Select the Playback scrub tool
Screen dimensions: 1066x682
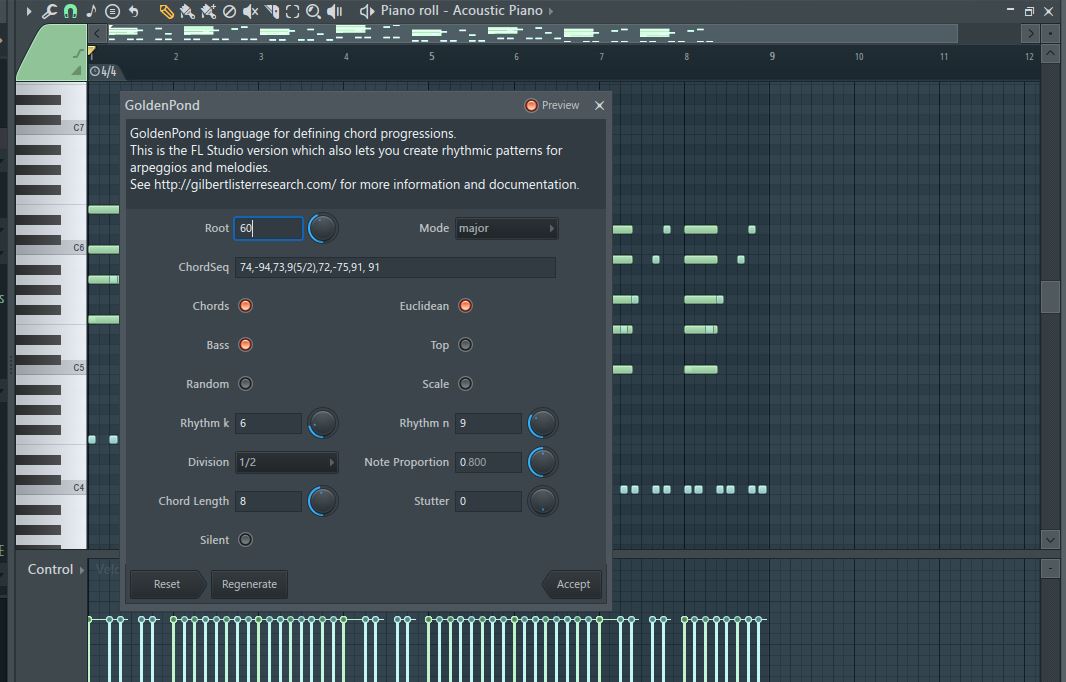point(334,11)
